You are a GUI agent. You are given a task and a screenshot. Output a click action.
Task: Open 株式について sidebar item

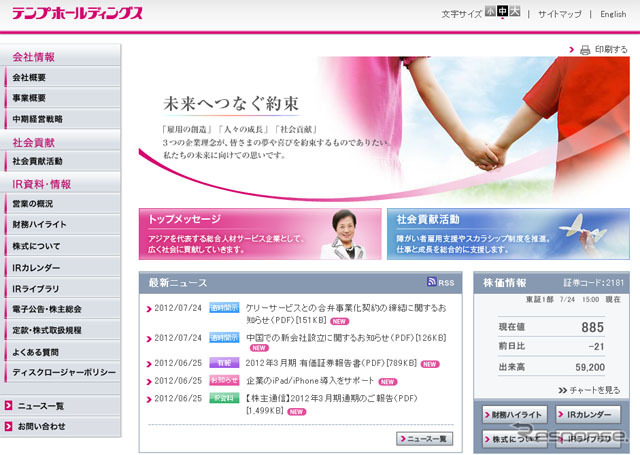pos(62,246)
